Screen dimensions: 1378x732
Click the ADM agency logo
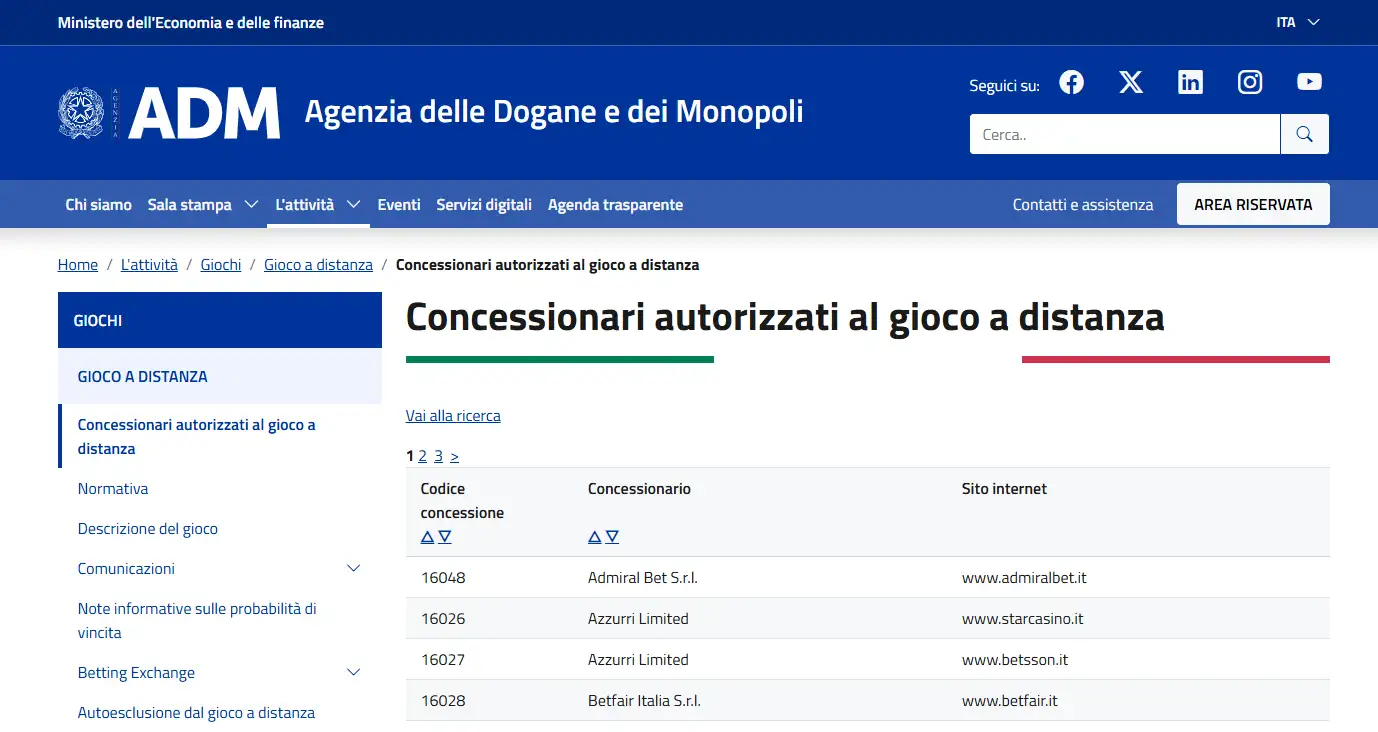tap(169, 112)
